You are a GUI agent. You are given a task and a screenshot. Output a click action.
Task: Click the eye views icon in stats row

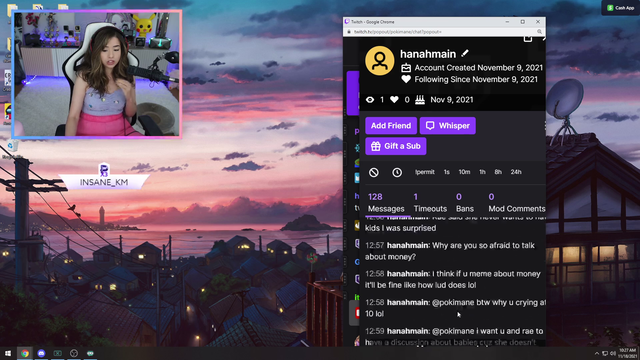tap(370, 100)
